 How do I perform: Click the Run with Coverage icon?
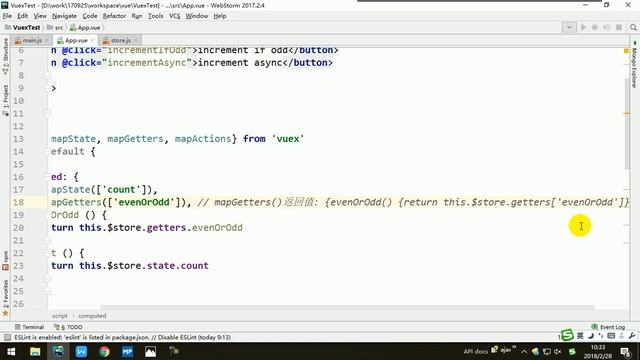tap(607, 27)
